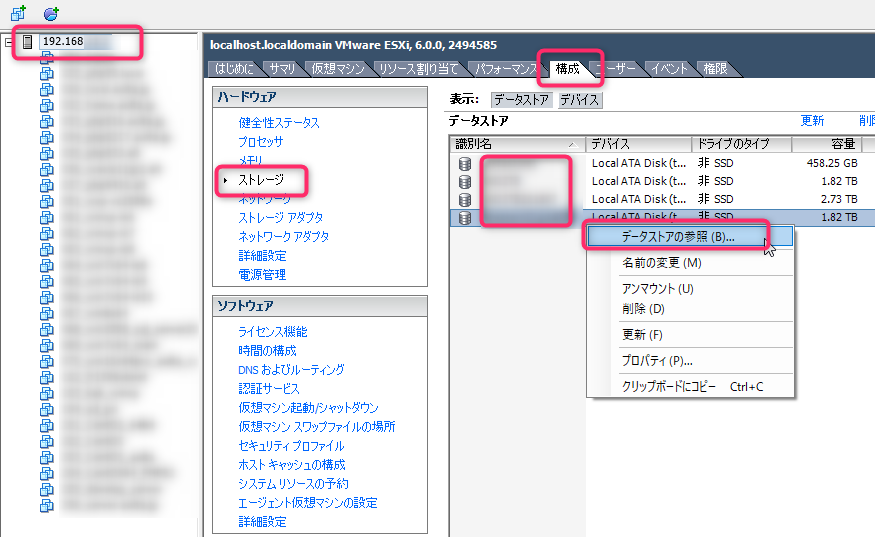
Task: Open the 電源管理 link
Action: pos(262,275)
